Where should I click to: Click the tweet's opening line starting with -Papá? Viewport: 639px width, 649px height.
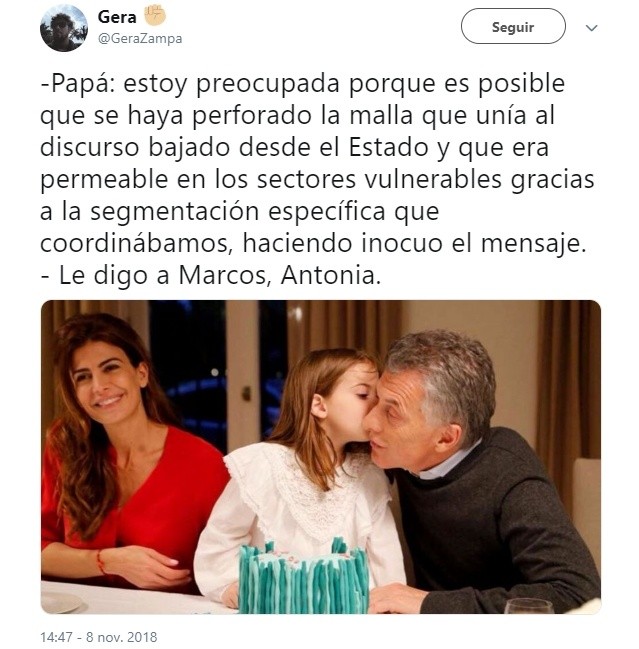pyautogui.click(x=303, y=84)
